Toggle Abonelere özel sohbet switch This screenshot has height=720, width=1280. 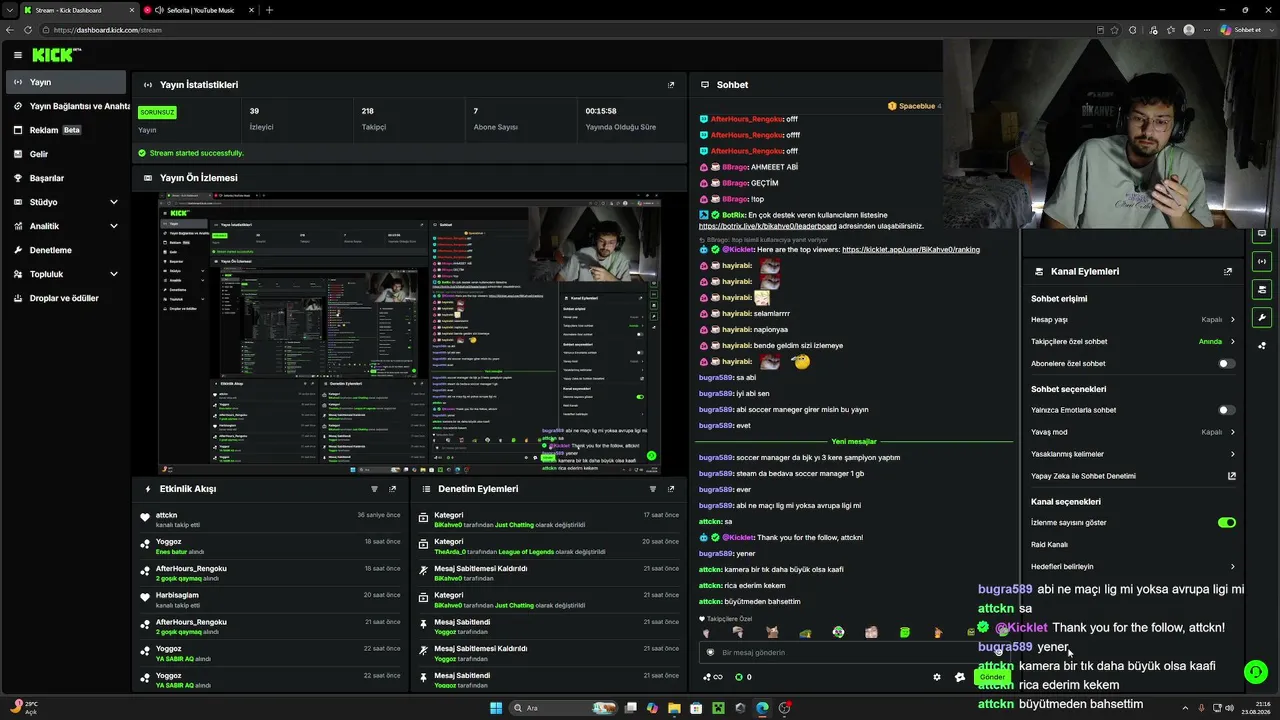tap(1227, 364)
